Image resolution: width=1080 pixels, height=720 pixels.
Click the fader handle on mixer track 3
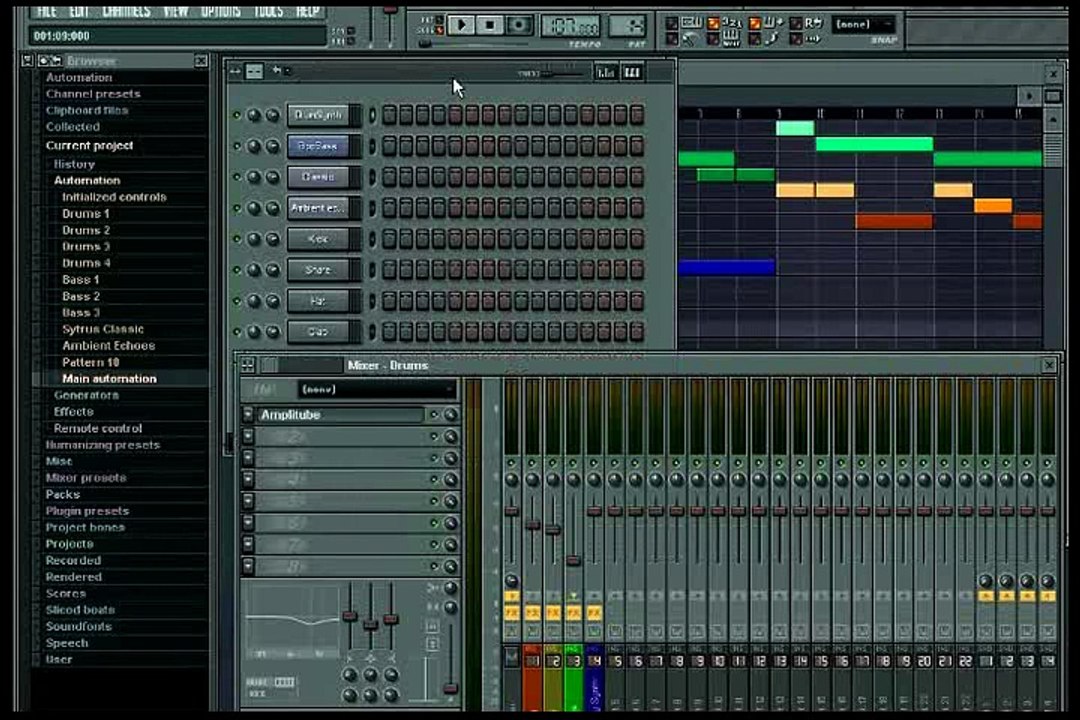tap(573, 561)
